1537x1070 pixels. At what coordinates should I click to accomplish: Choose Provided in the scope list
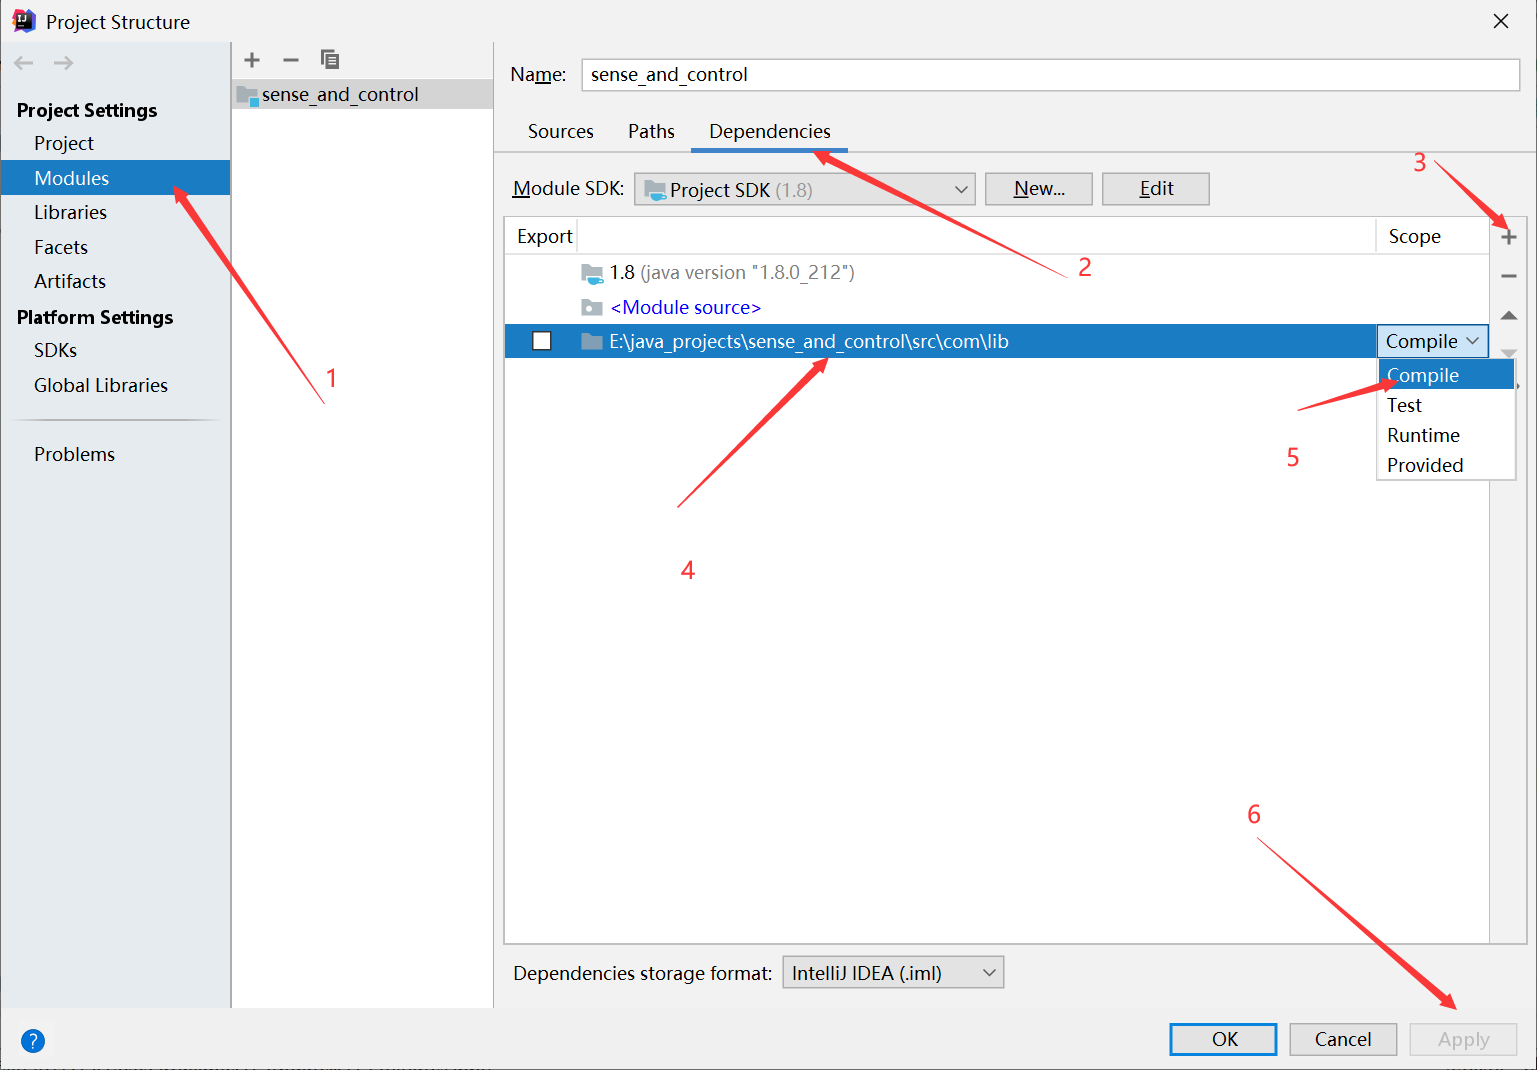(x=1446, y=465)
